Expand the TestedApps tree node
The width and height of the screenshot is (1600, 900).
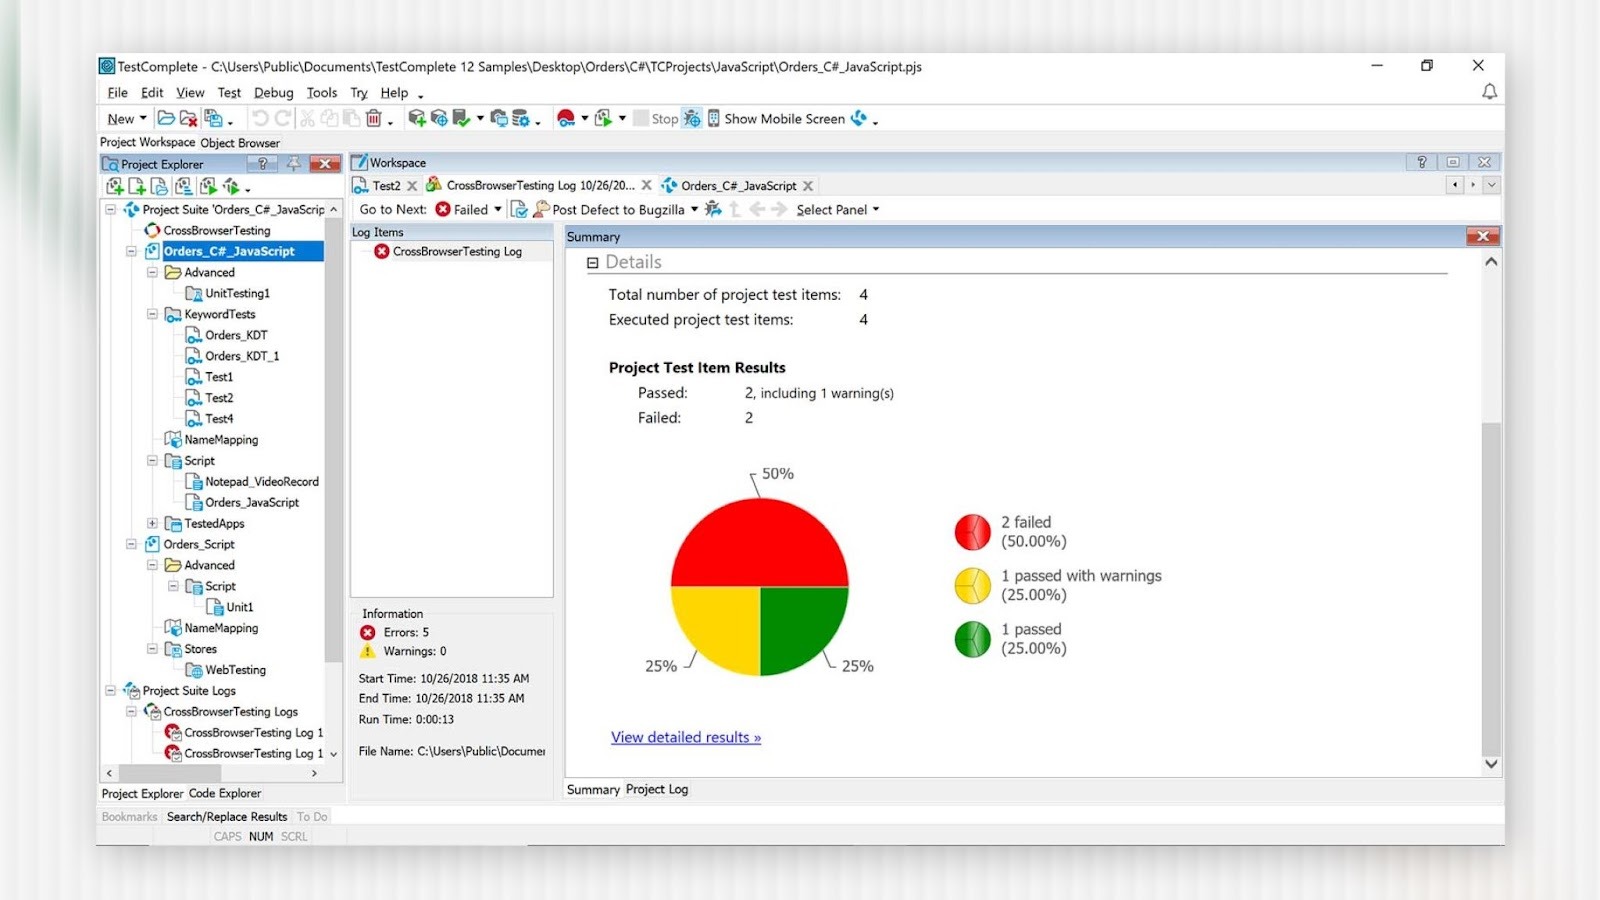152,523
